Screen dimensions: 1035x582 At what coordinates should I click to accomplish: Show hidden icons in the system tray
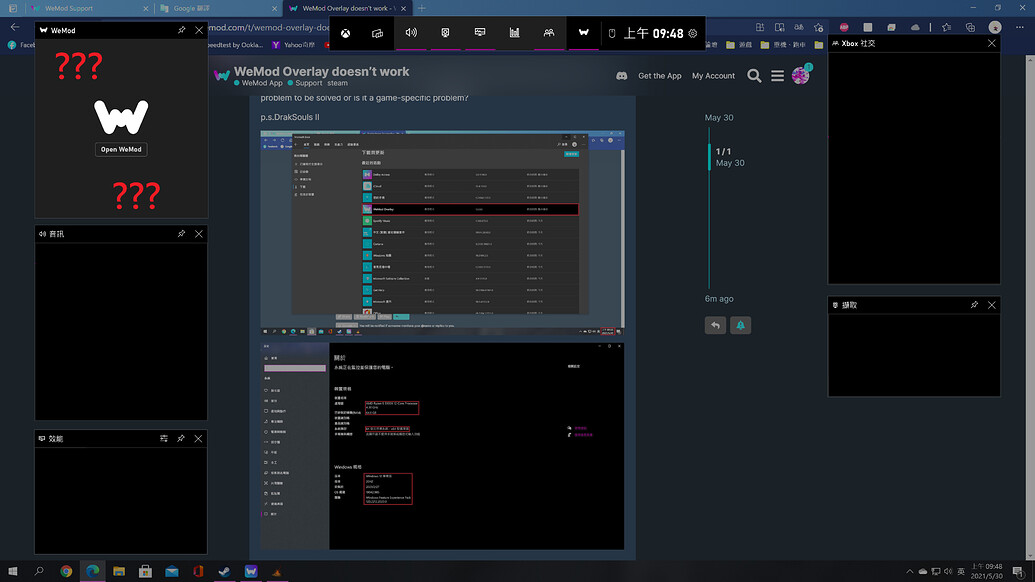909,571
